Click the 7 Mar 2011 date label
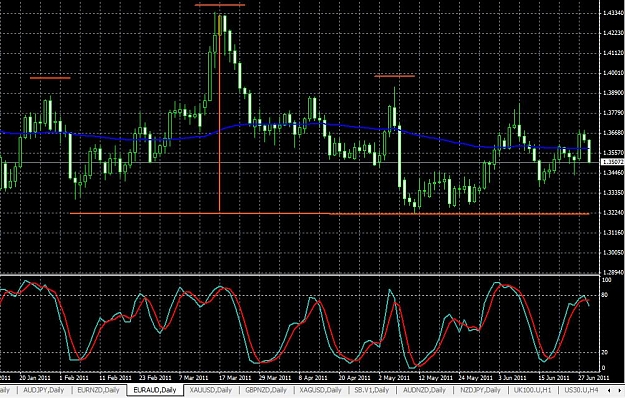The image size is (625, 398). pyautogui.click(x=193, y=377)
